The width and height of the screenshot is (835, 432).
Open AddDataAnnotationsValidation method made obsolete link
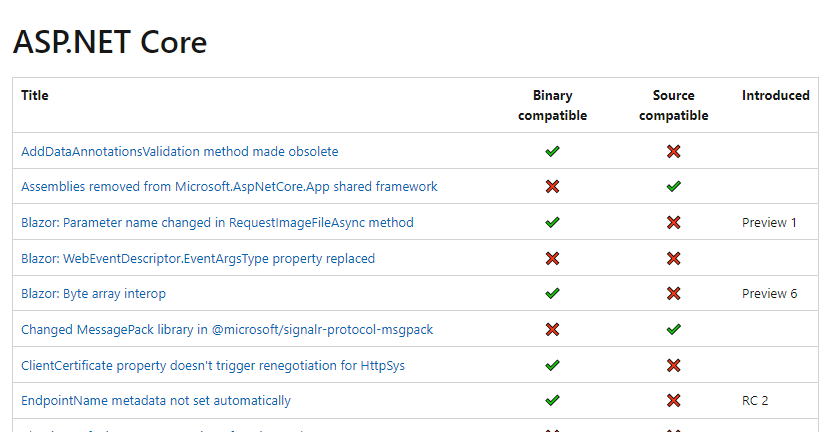(179, 151)
